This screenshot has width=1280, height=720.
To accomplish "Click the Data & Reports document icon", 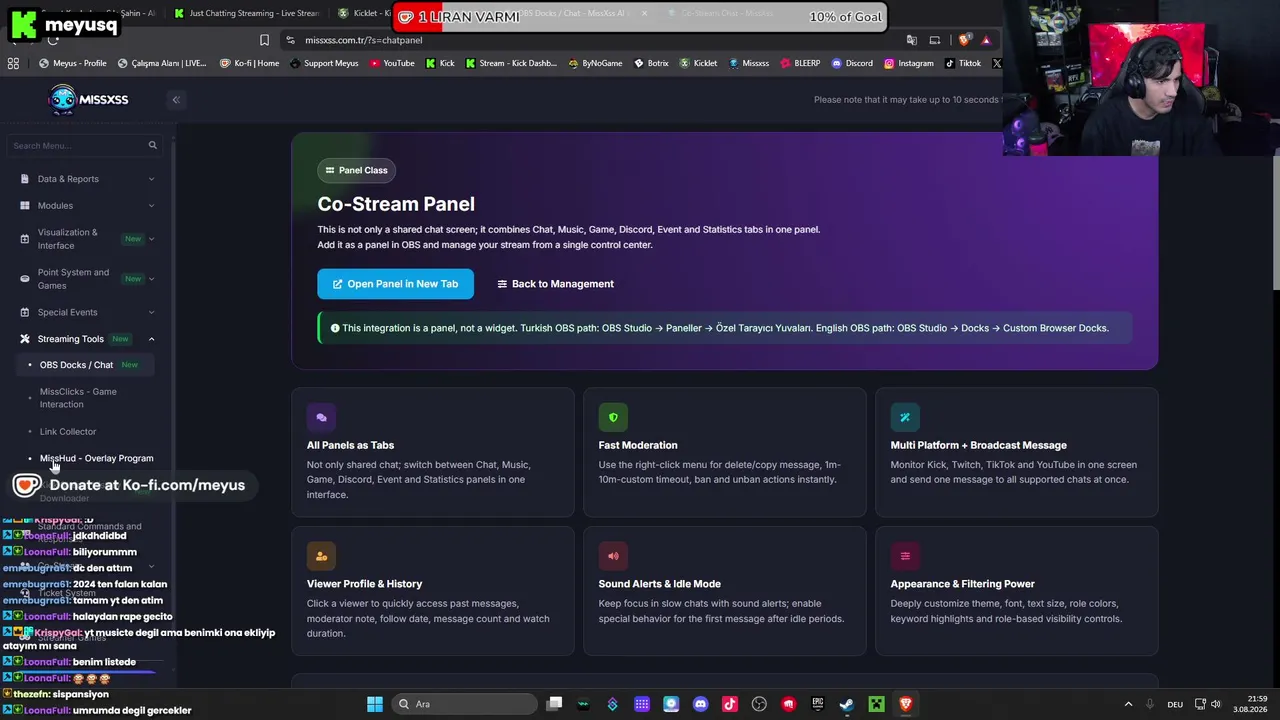I will pos(25,179).
